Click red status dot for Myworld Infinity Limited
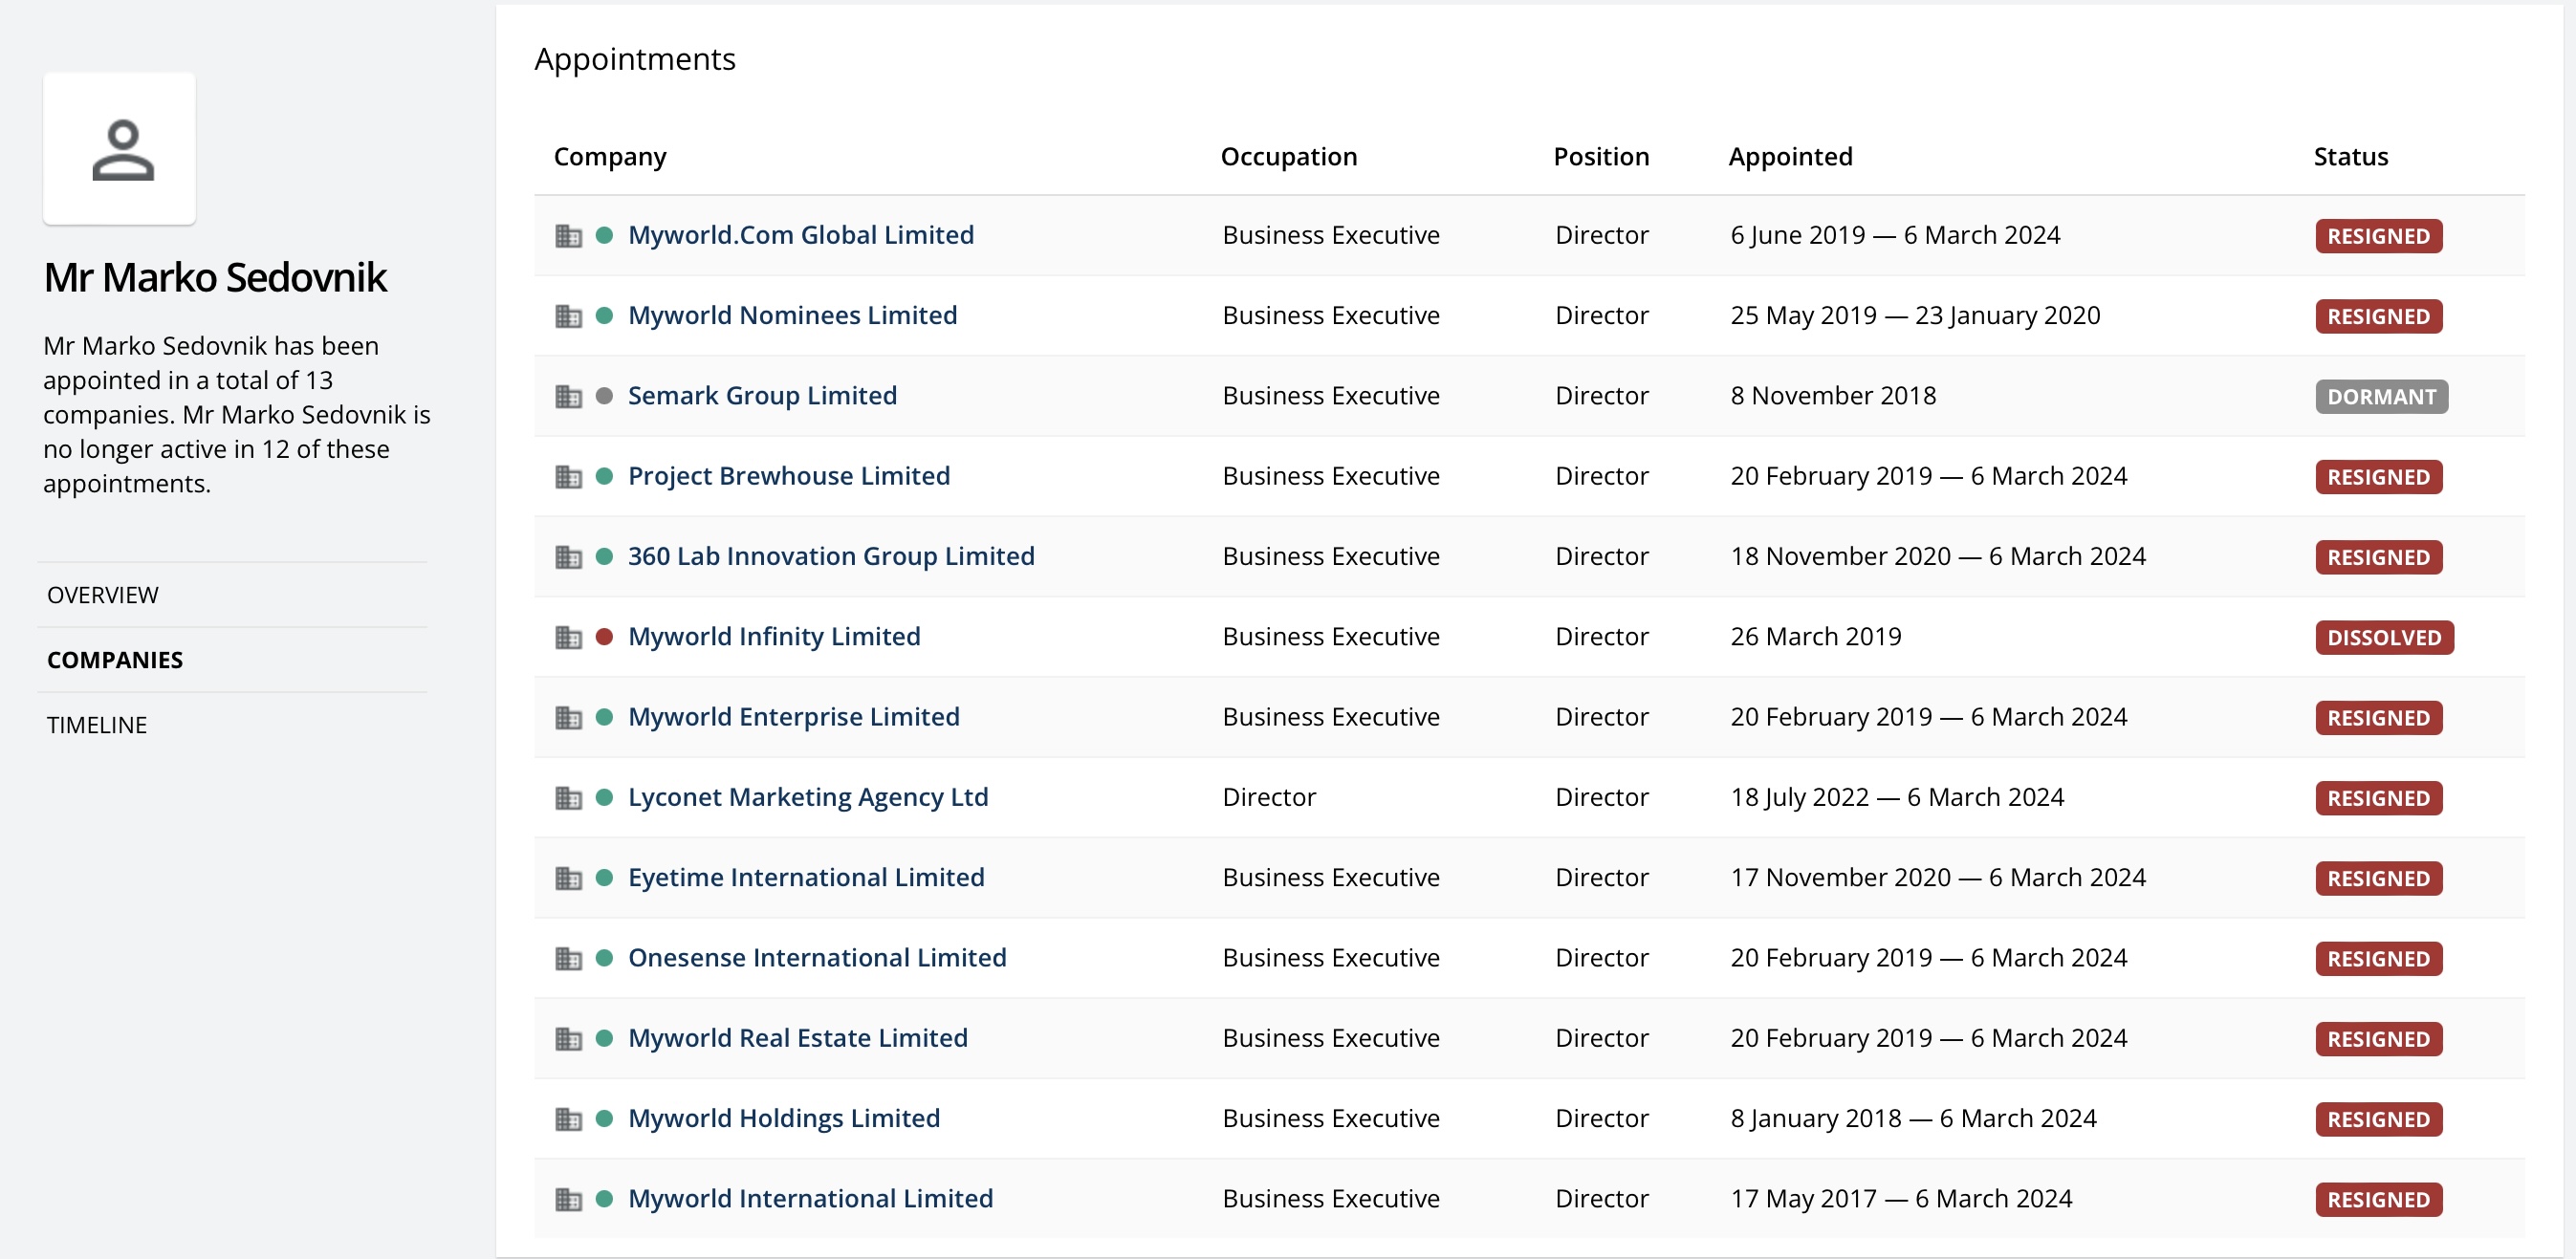Image resolution: width=2576 pixels, height=1259 pixels. click(x=604, y=636)
